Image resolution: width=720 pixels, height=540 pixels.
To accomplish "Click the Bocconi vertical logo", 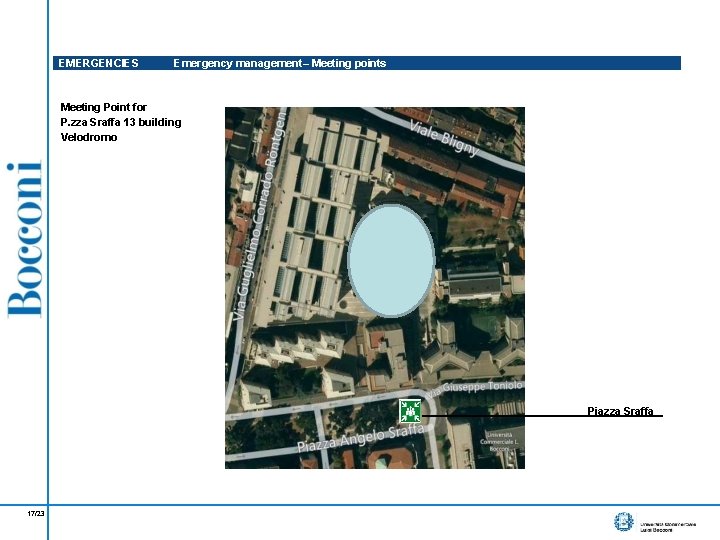I will pyautogui.click(x=24, y=240).
